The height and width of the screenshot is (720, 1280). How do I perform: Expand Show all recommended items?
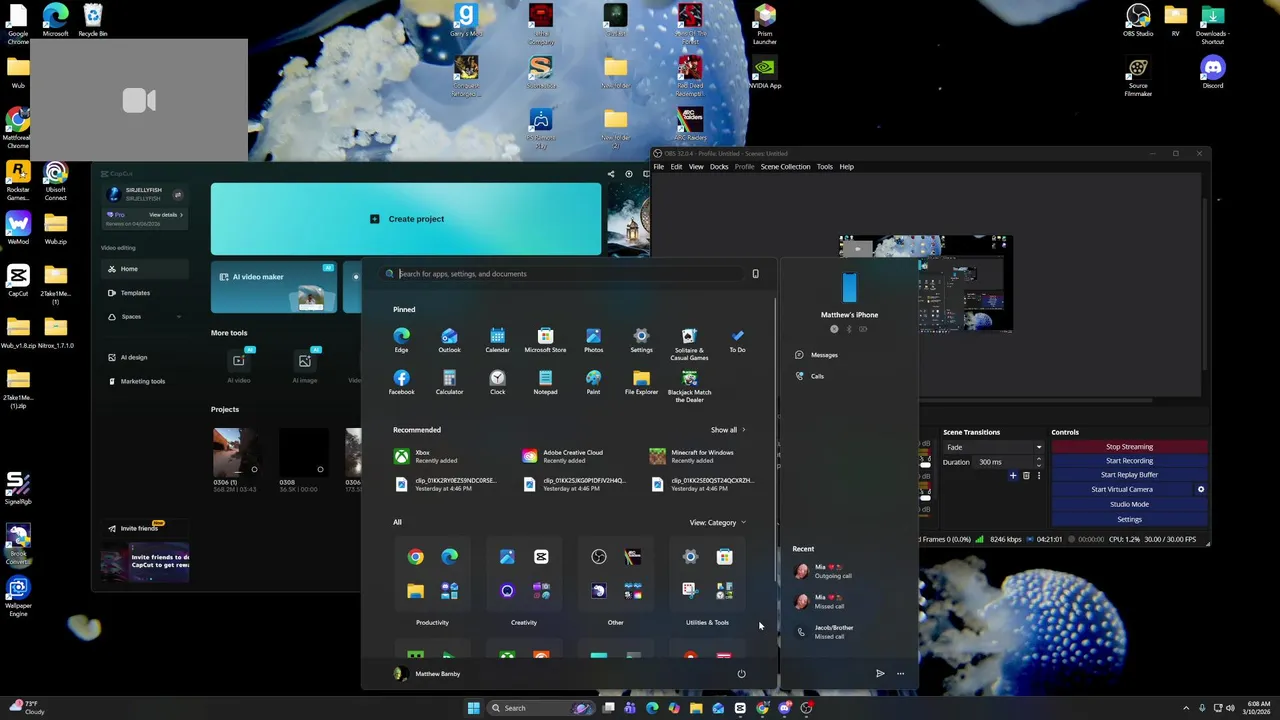coord(728,430)
